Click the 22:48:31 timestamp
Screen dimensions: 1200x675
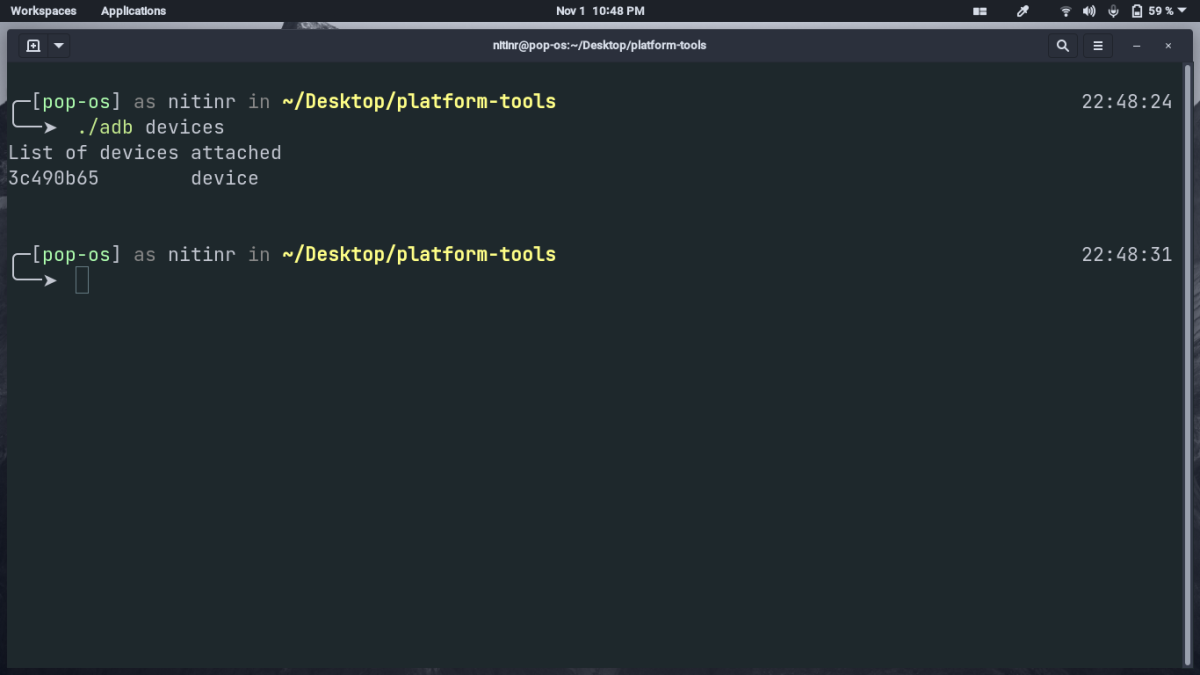[1127, 255]
